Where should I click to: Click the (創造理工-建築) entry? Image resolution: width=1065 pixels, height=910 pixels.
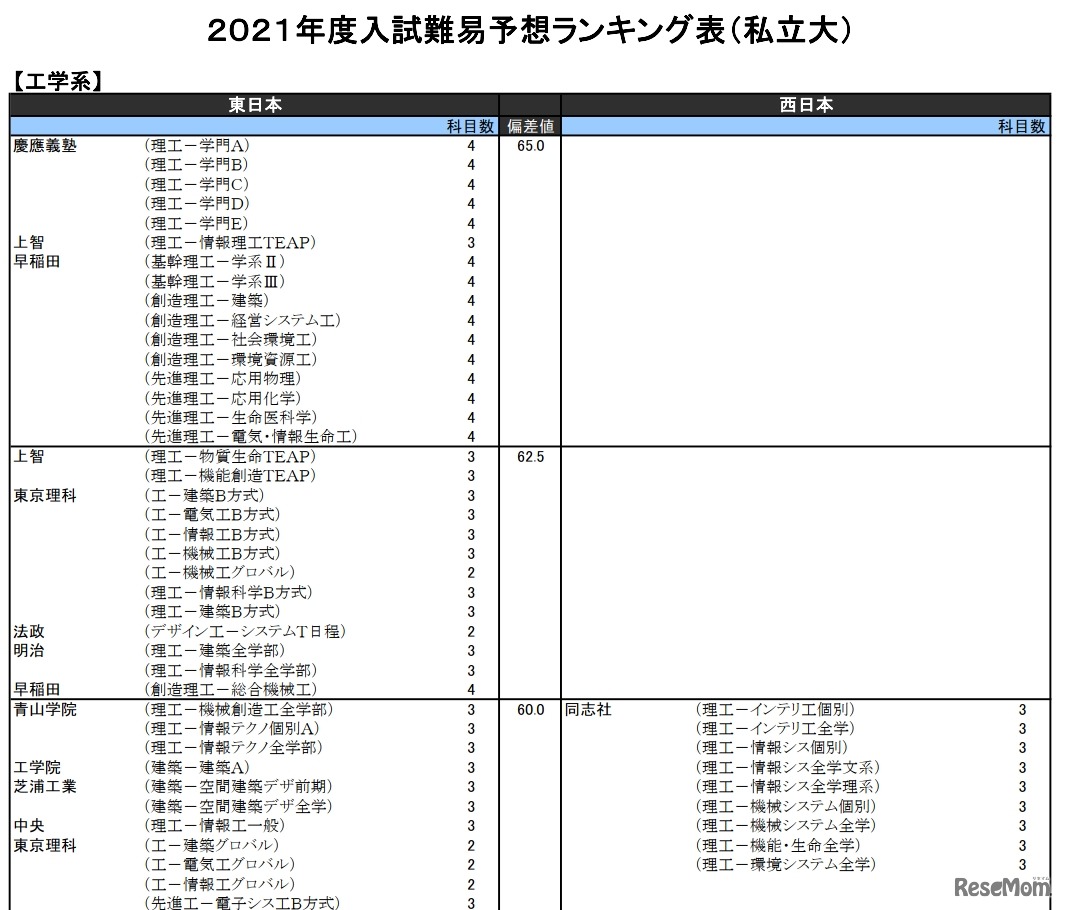206,301
